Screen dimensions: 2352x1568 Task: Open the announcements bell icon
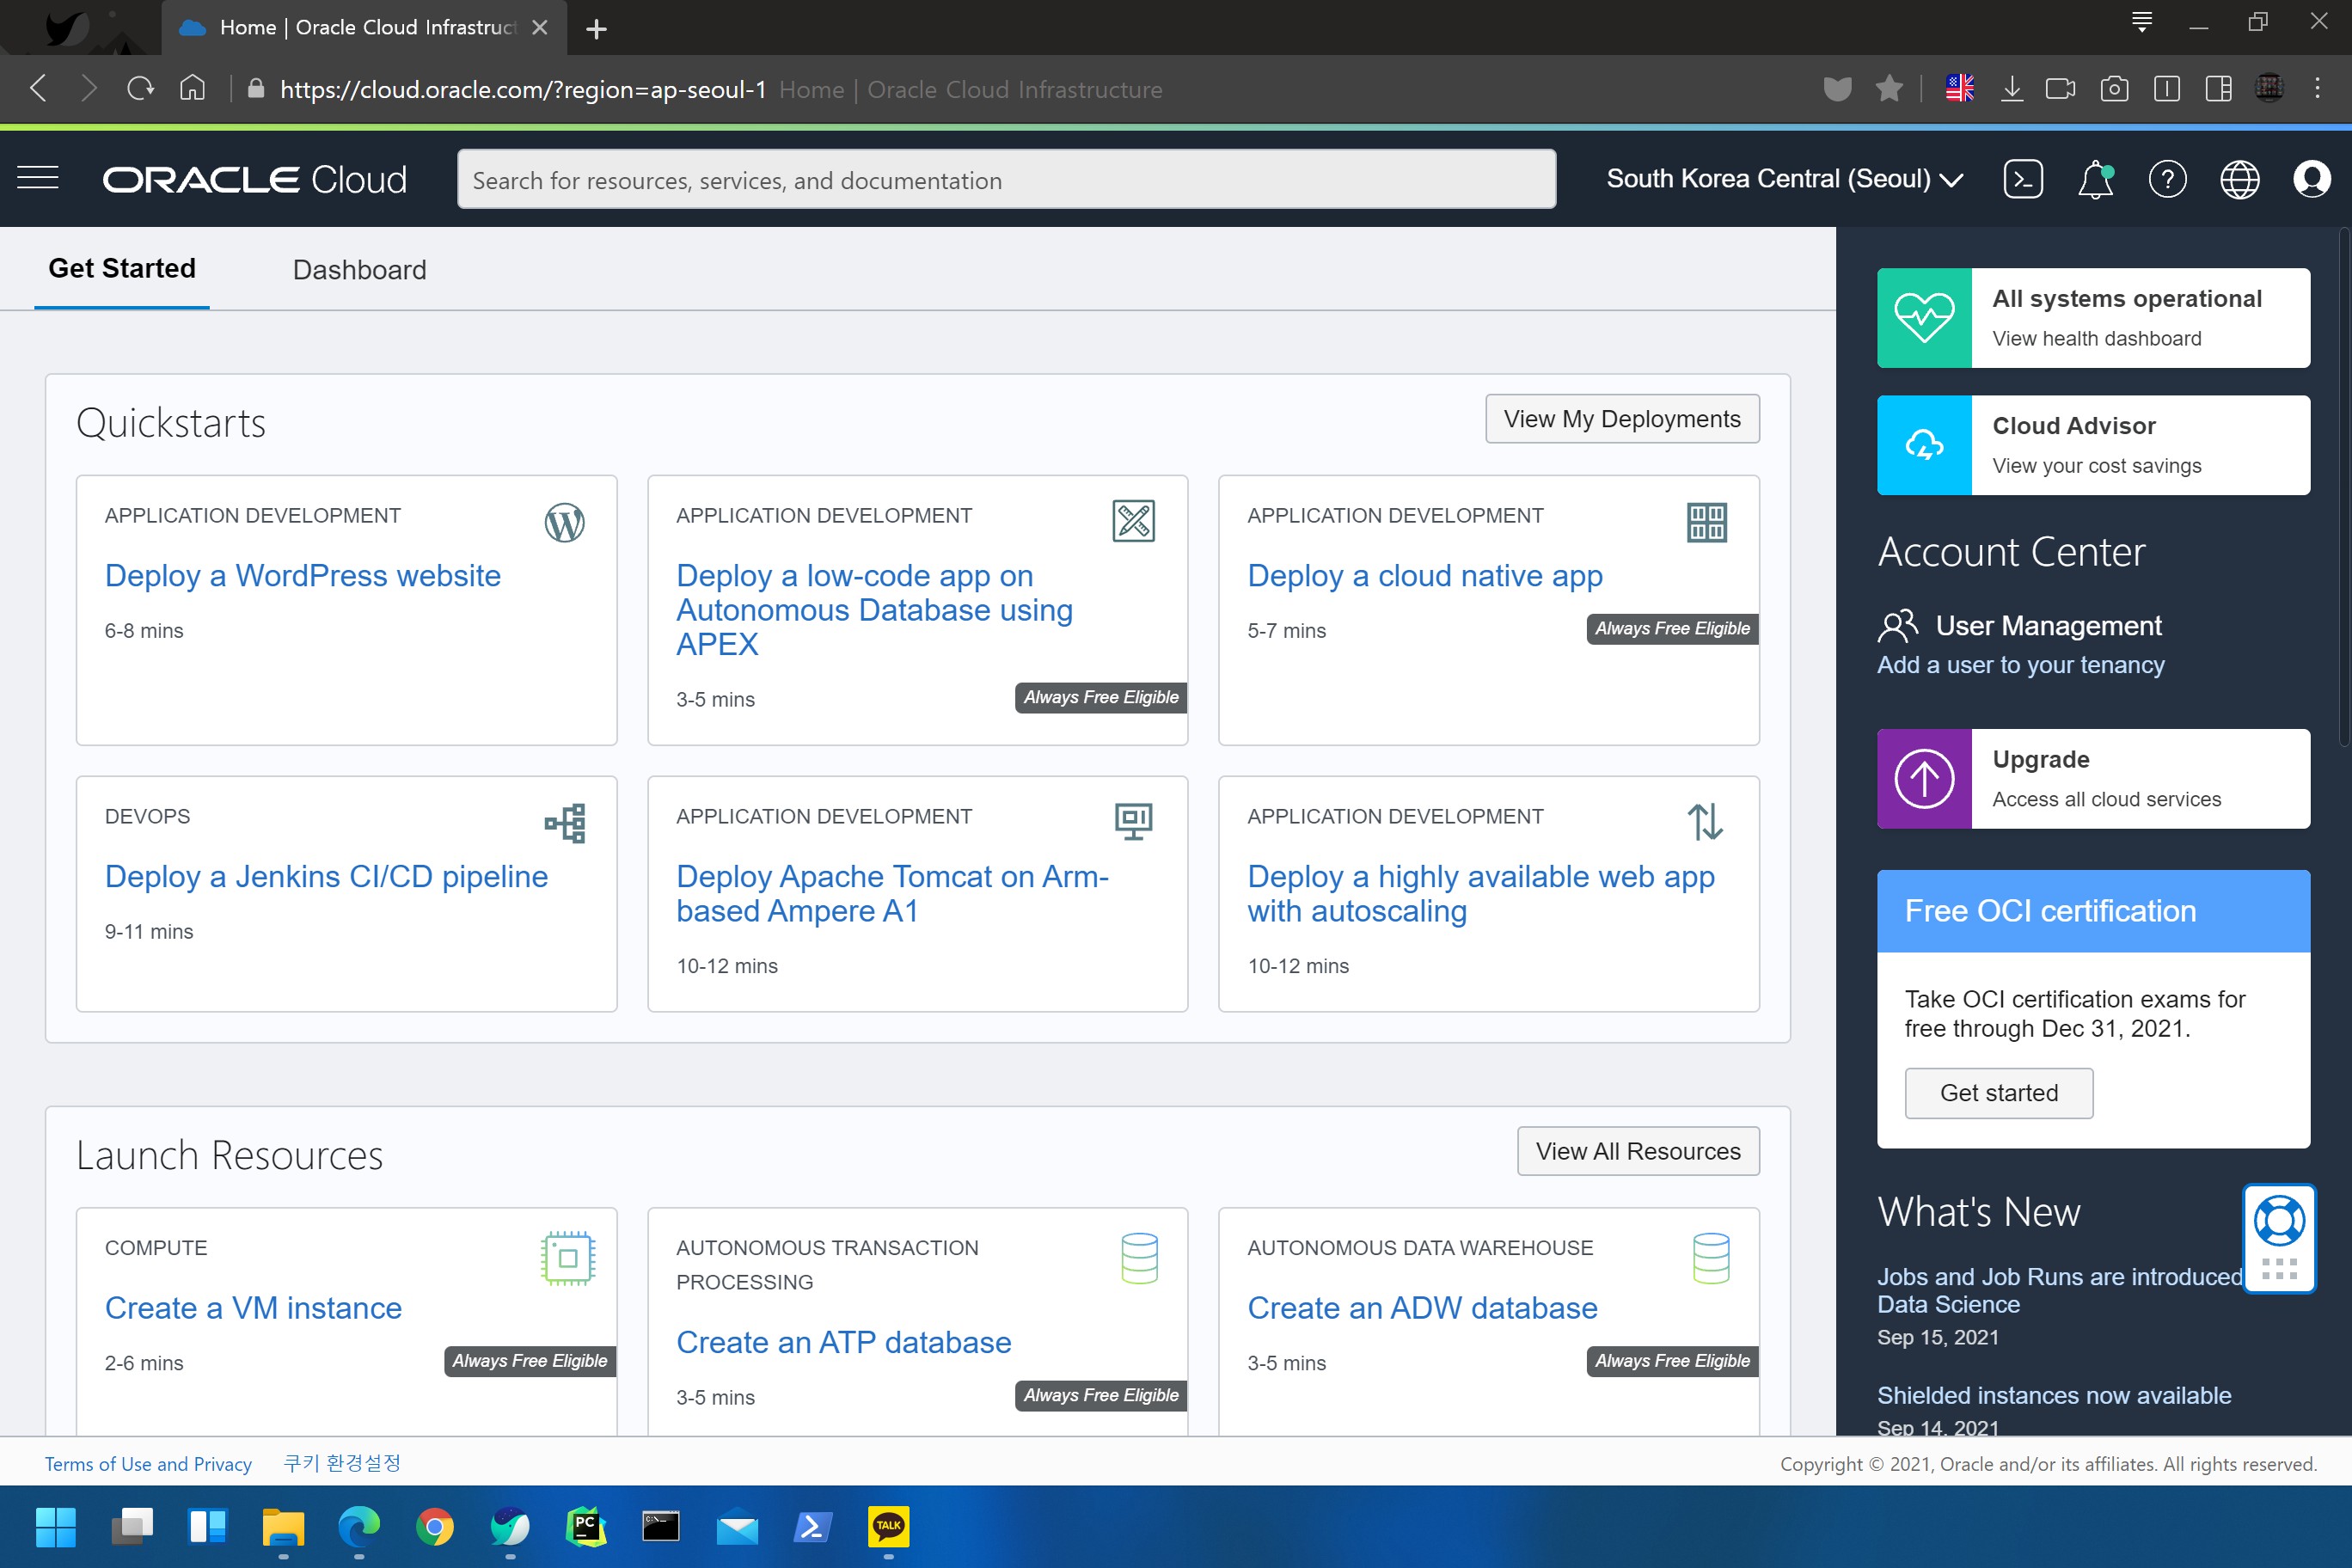tap(2095, 180)
